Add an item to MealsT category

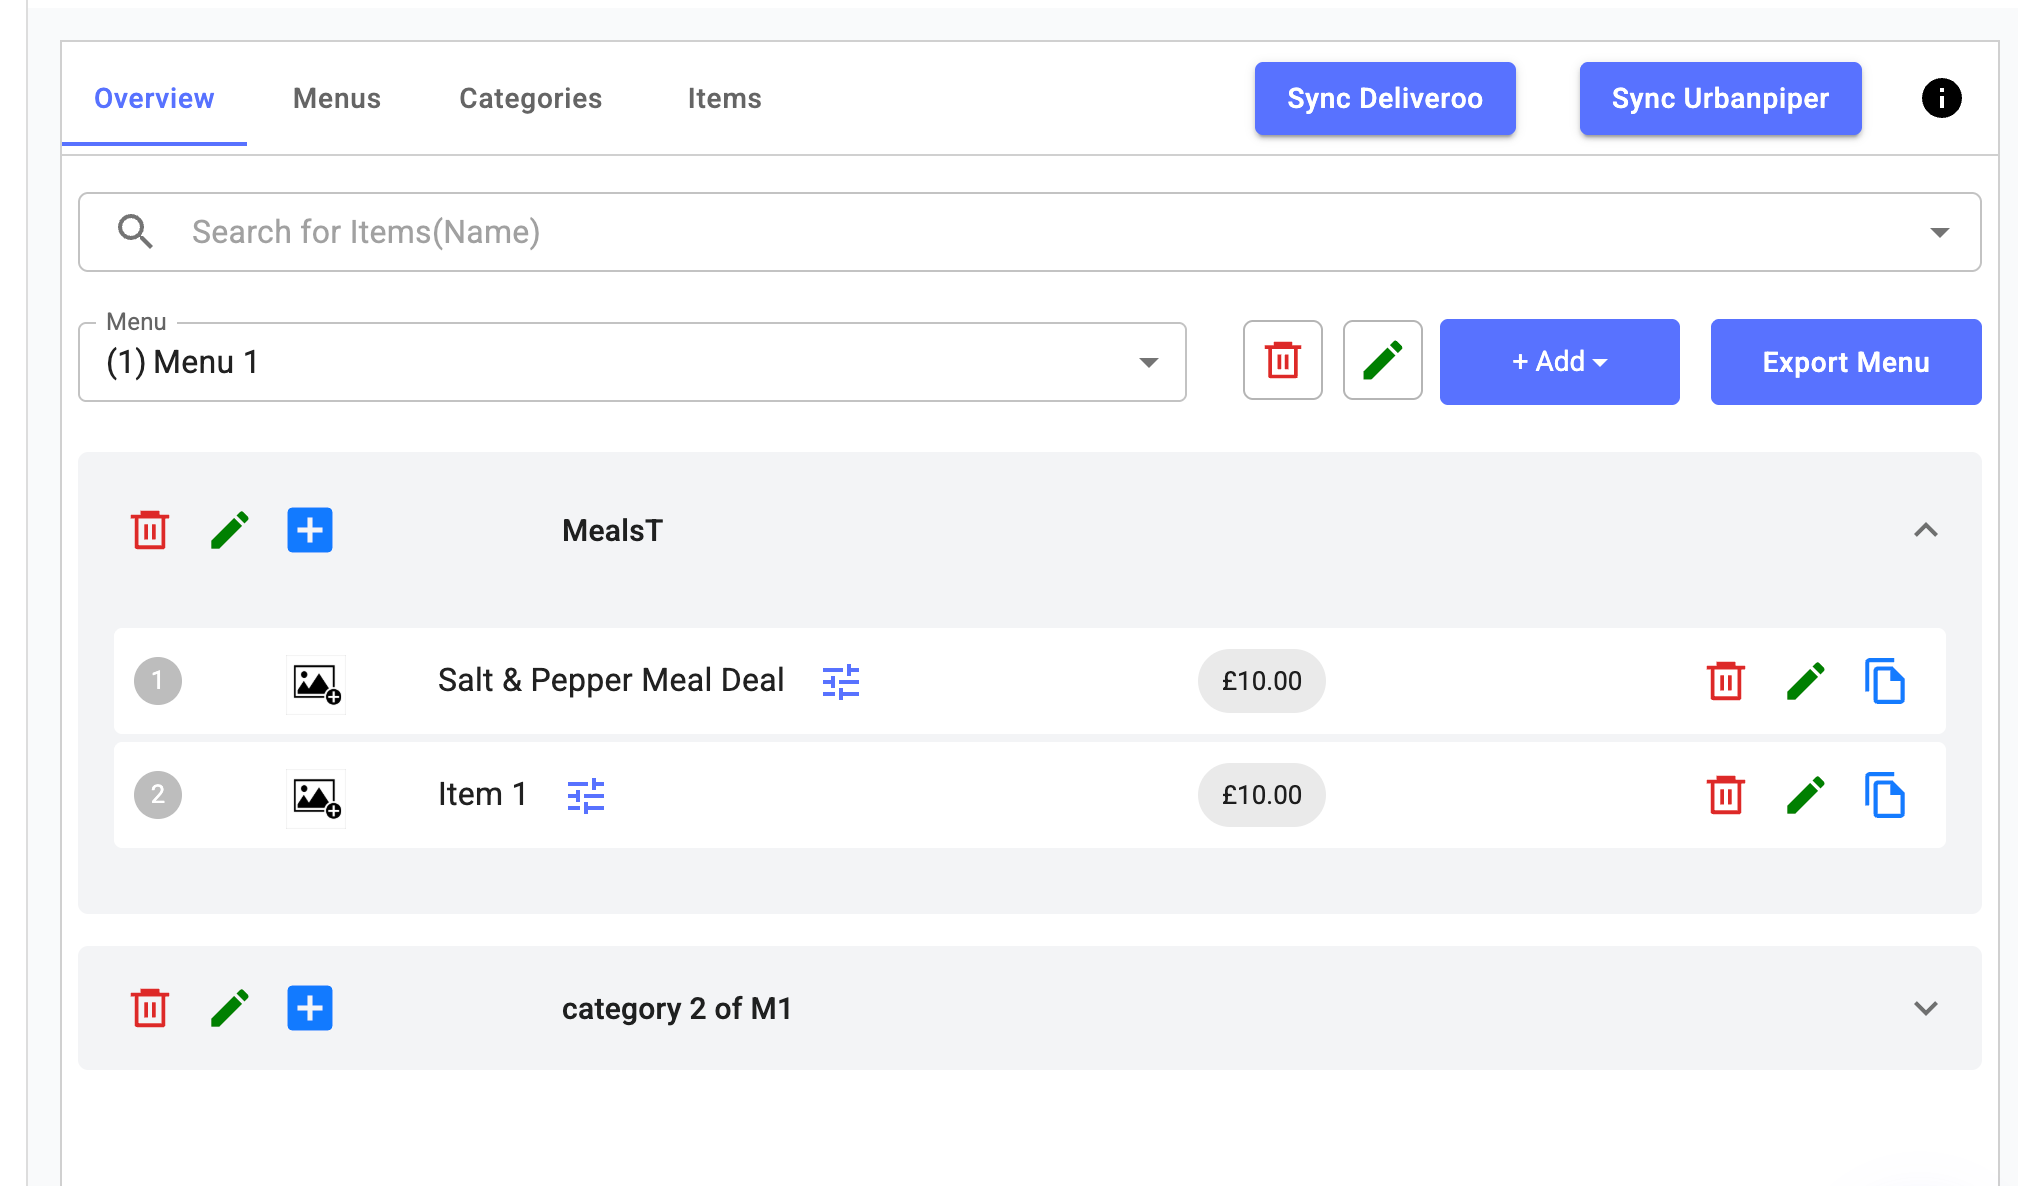click(310, 530)
